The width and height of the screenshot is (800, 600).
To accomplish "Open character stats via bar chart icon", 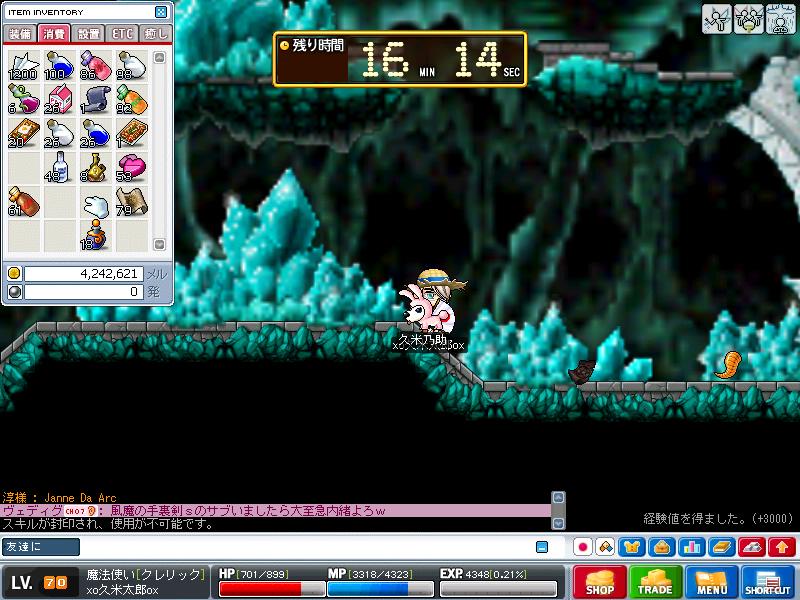I will point(692,547).
